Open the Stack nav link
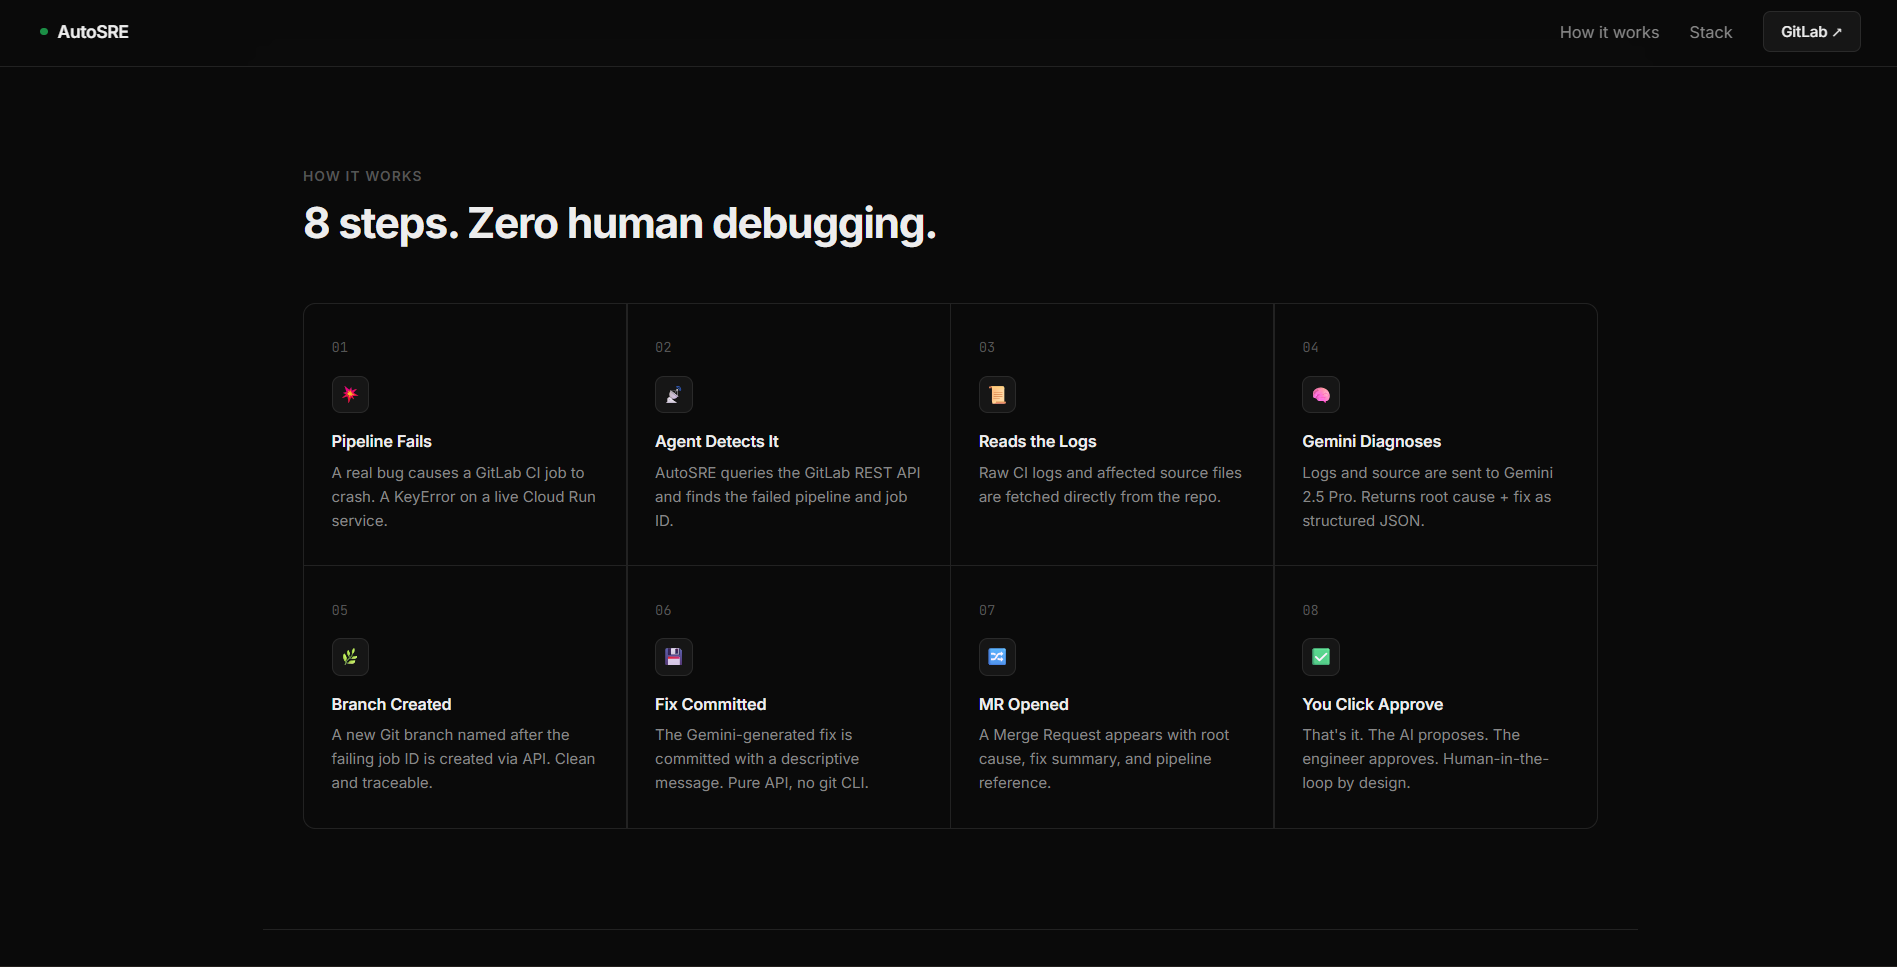Viewport: 1897px width, 967px height. click(x=1710, y=32)
